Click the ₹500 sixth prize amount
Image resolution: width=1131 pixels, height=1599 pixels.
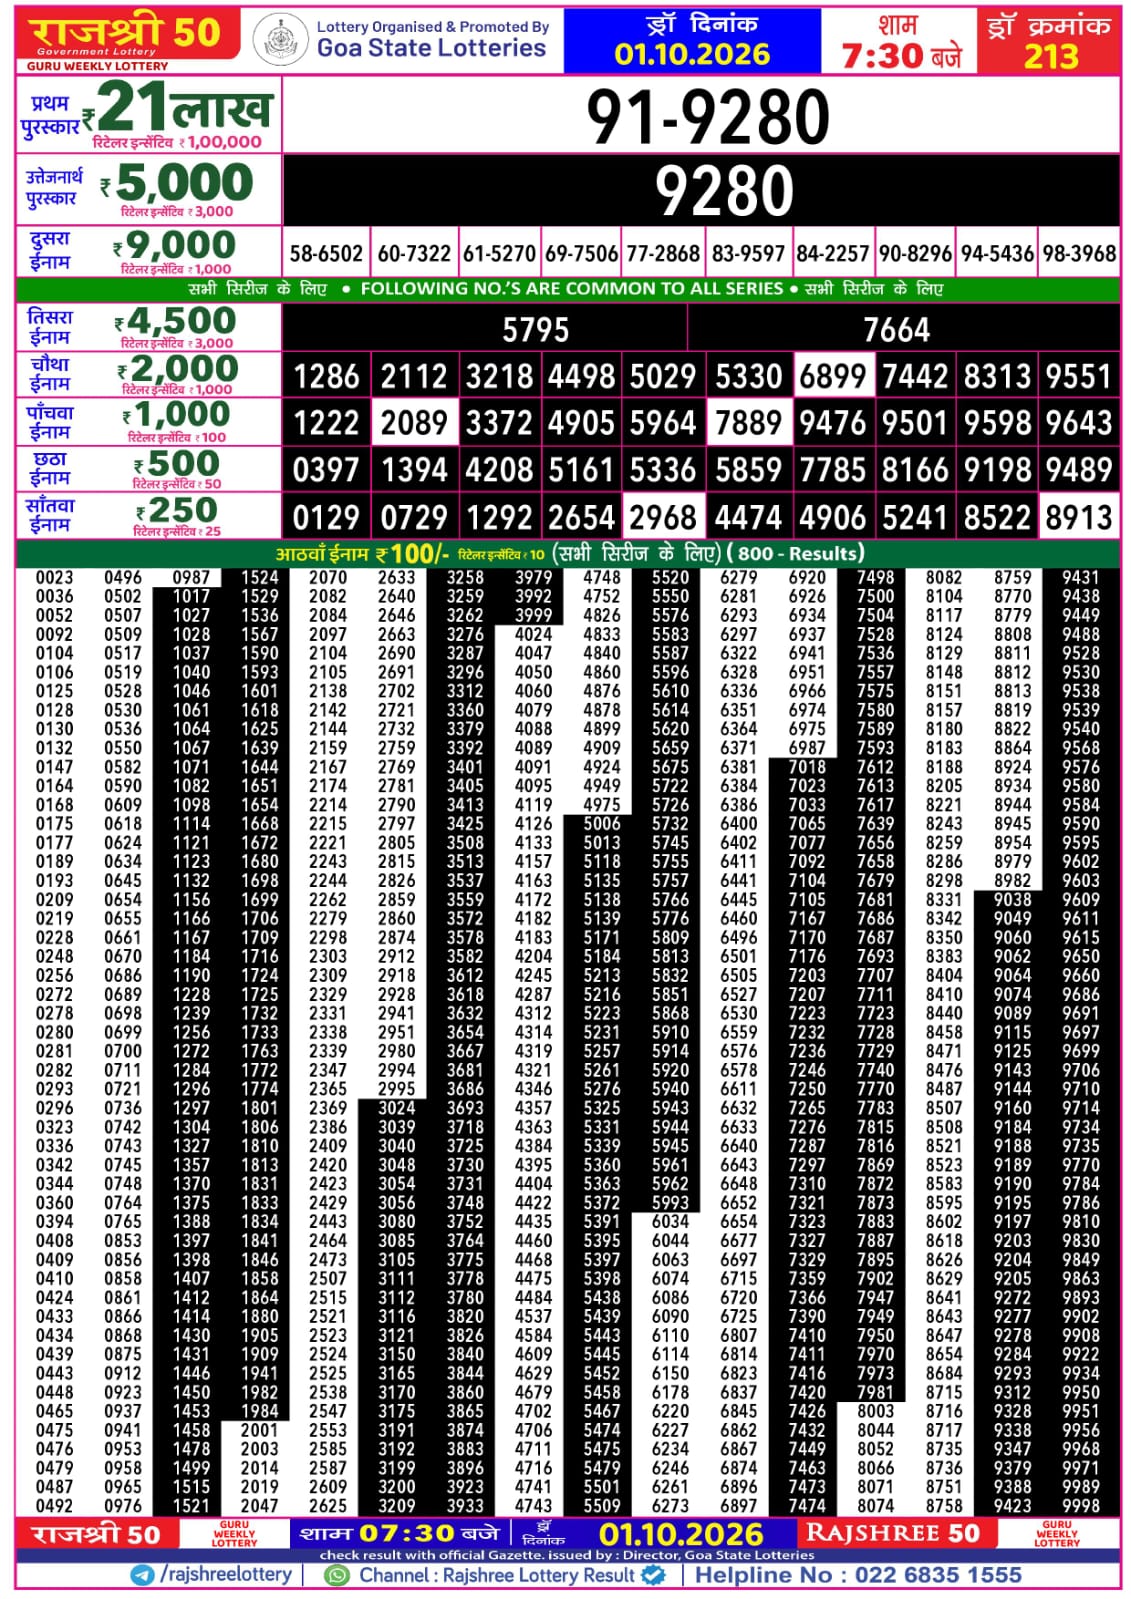(177, 463)
